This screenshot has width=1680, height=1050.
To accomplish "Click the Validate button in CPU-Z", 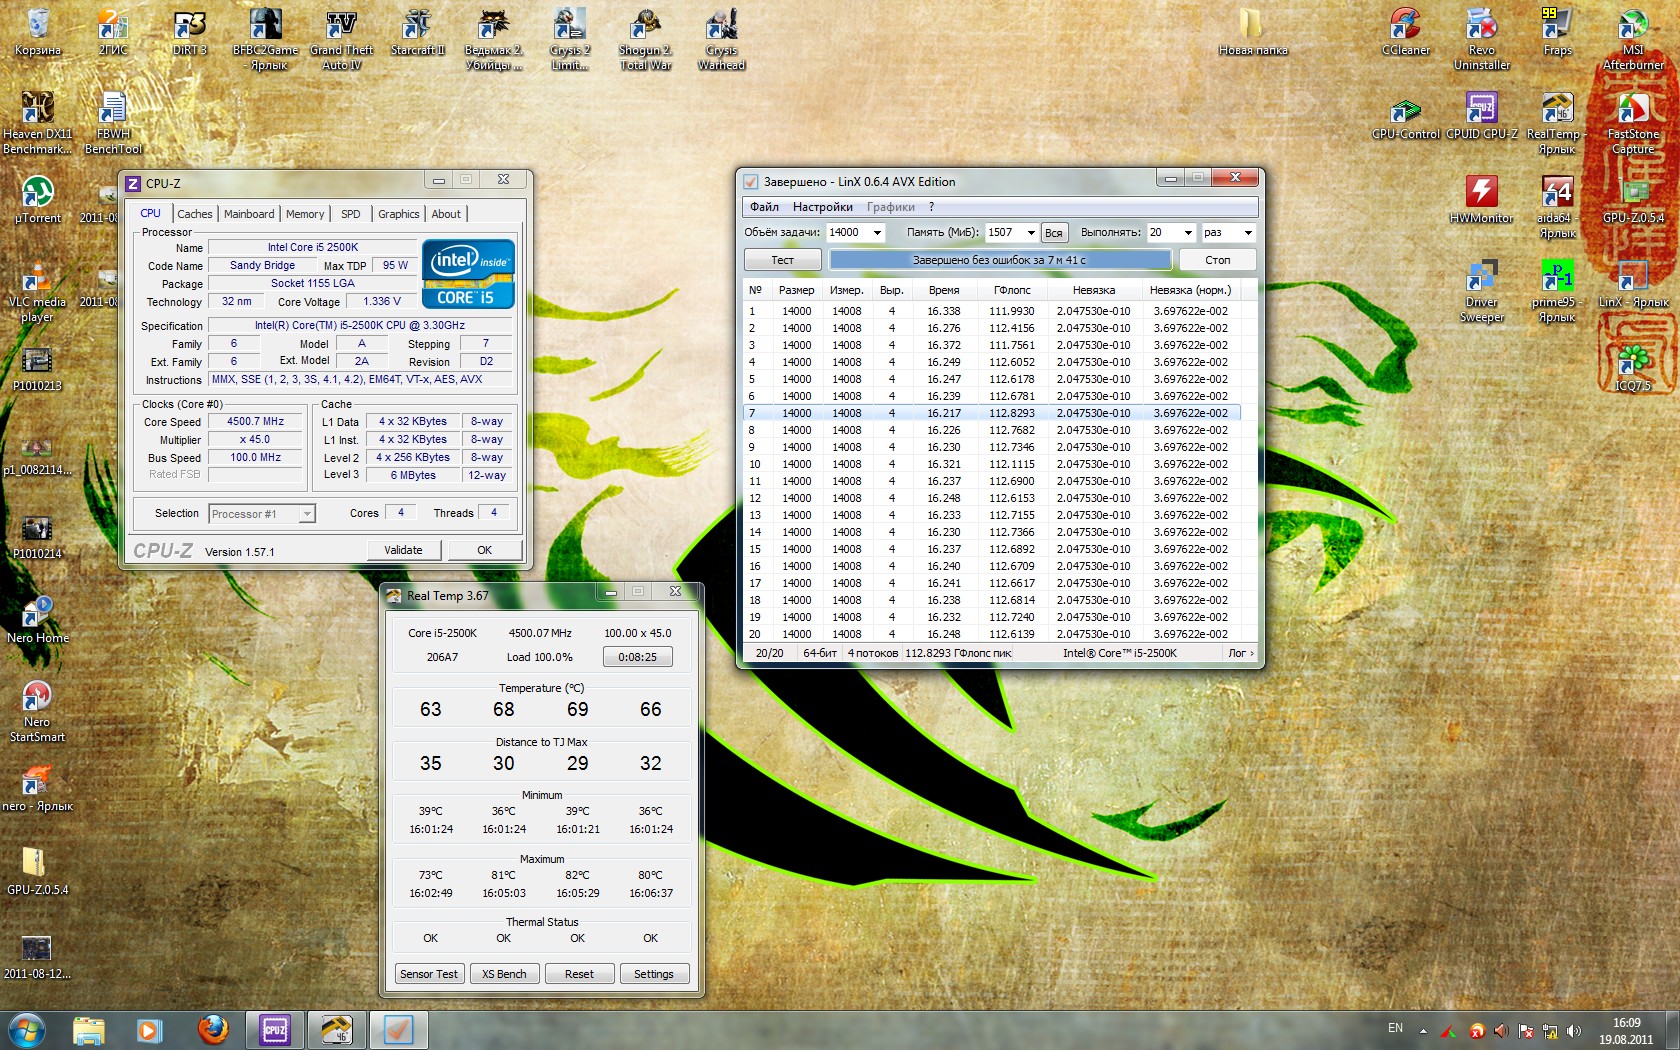I will (403, 550).
